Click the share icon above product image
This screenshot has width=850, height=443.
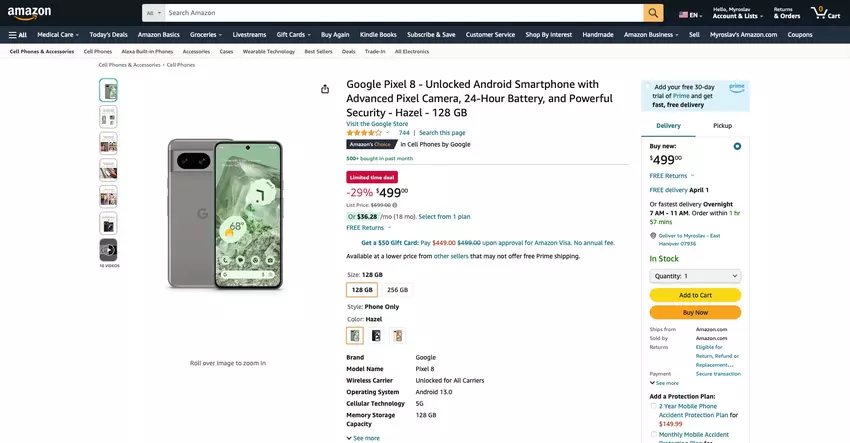click(325, 89)
